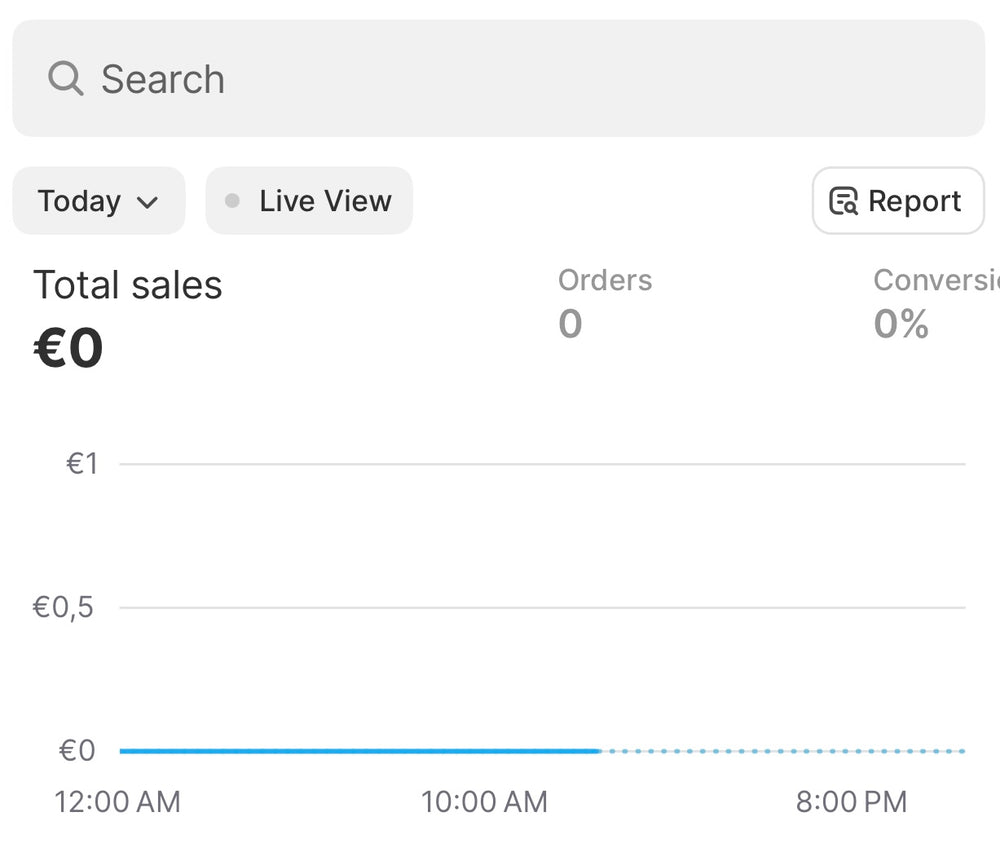Click the Report document icon

(x=844, y=201)
